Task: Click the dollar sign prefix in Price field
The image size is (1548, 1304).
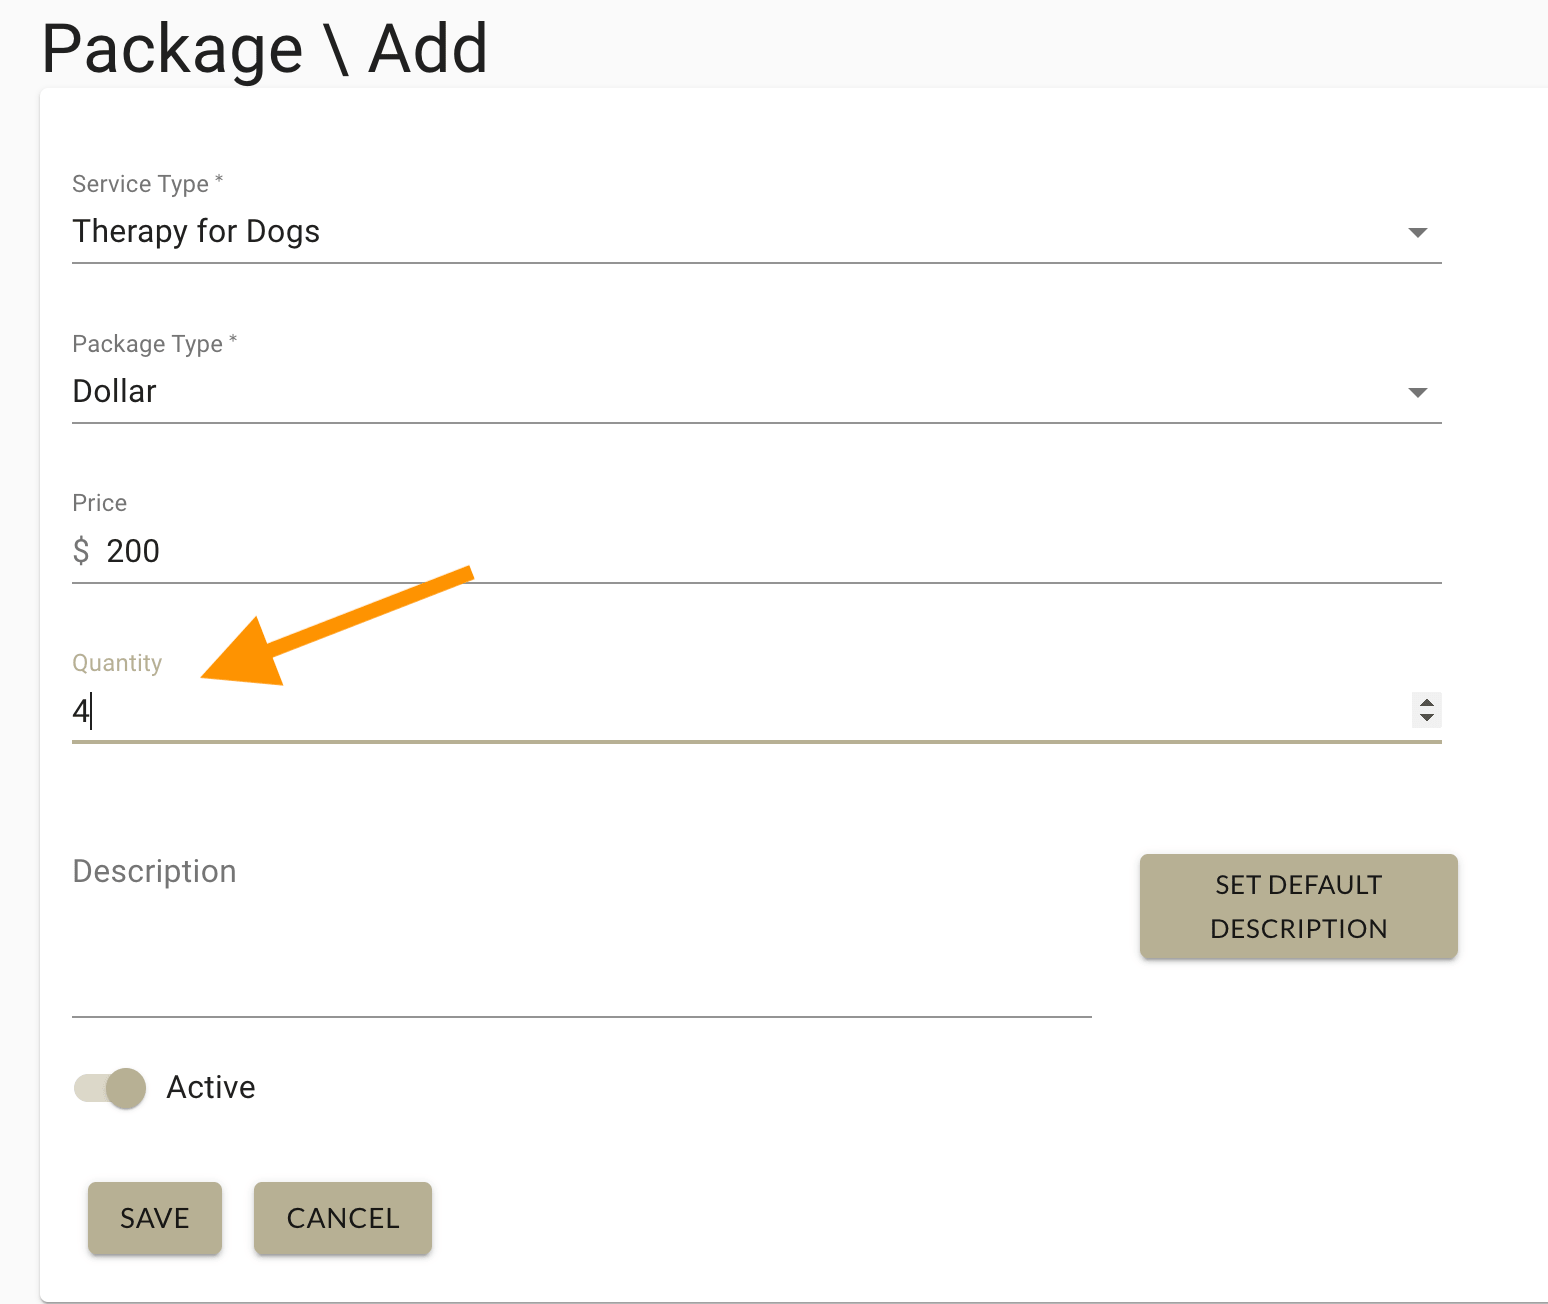Action: click(81, 550)
